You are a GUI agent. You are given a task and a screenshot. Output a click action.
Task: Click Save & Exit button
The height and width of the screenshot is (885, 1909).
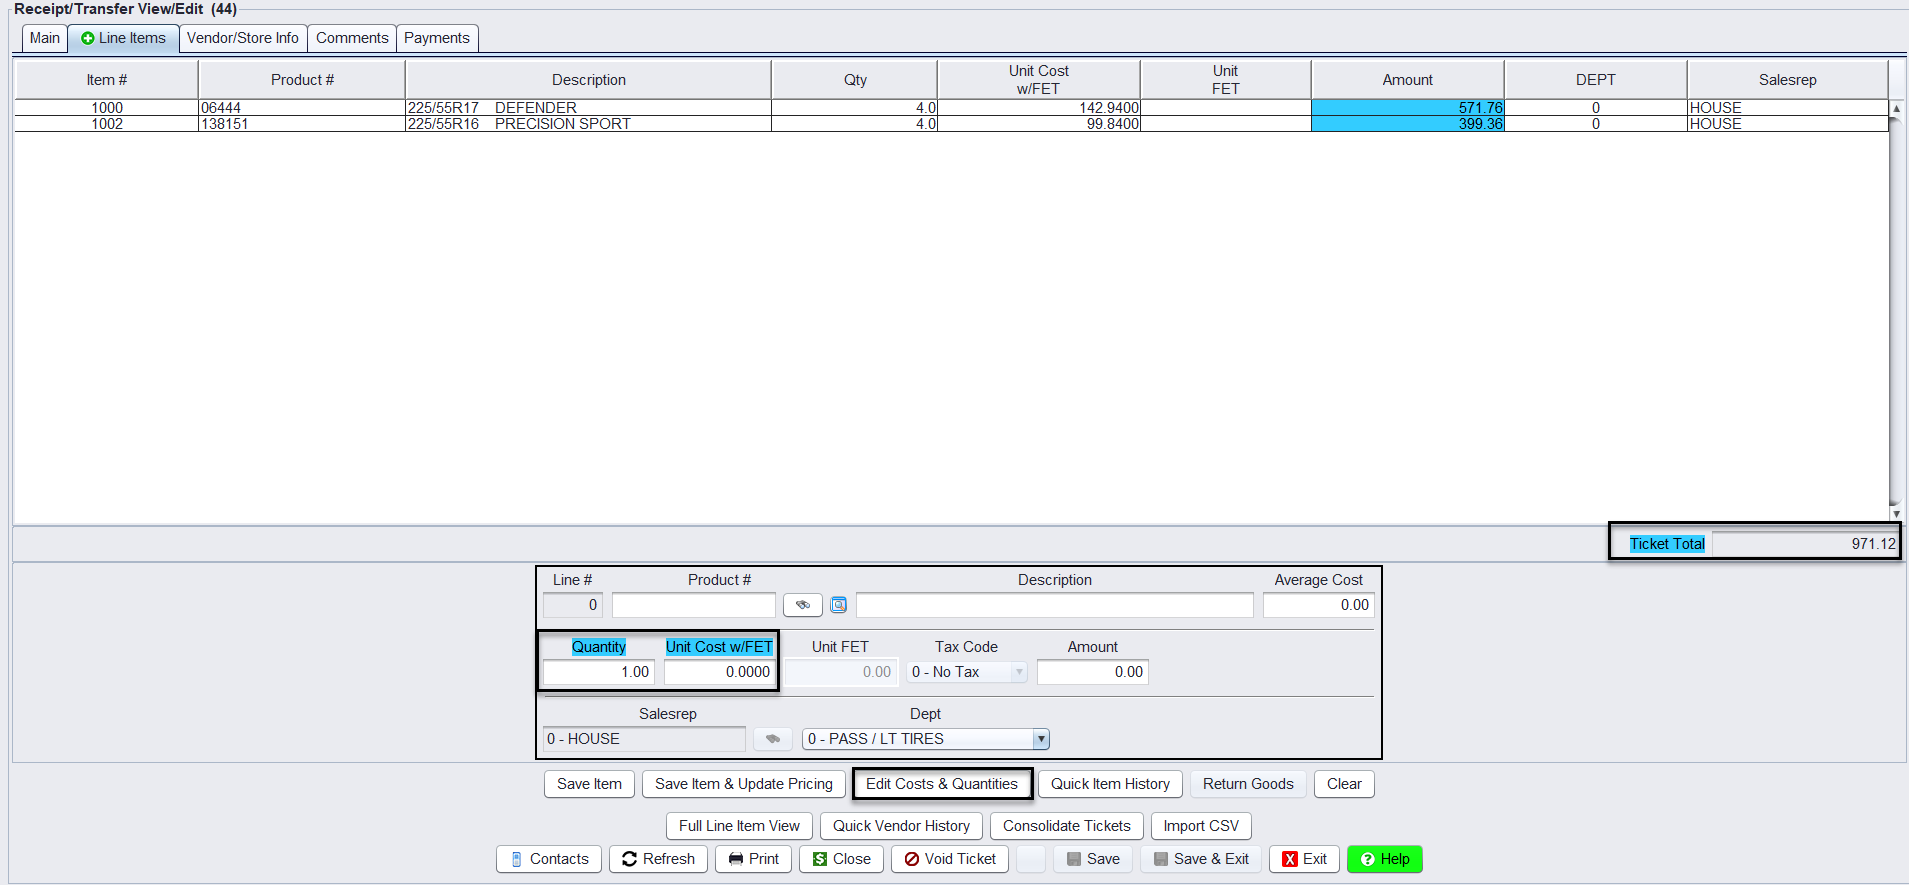tap(1200, 859)
